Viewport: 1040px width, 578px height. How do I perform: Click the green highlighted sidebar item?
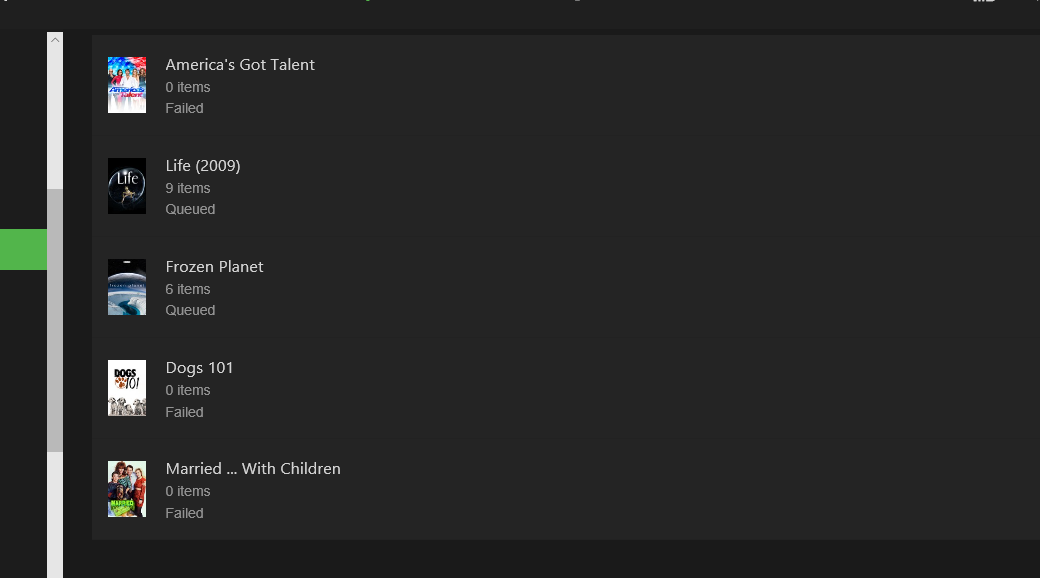pyautogui.click(x=23, y=249)
